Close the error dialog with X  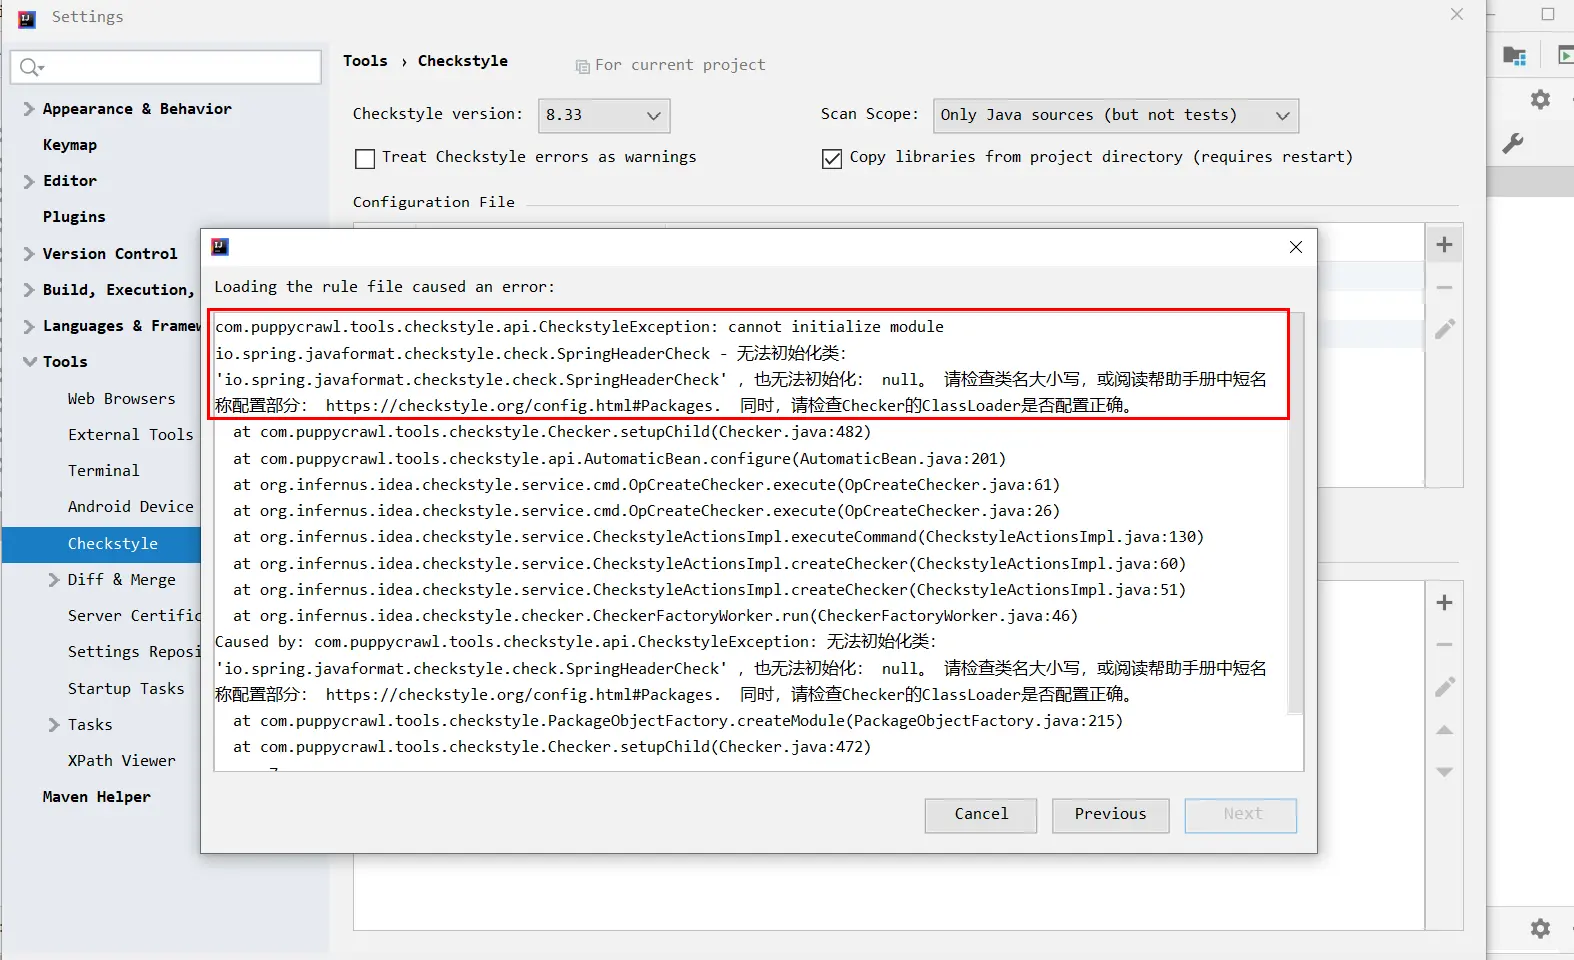point(1295,247)
